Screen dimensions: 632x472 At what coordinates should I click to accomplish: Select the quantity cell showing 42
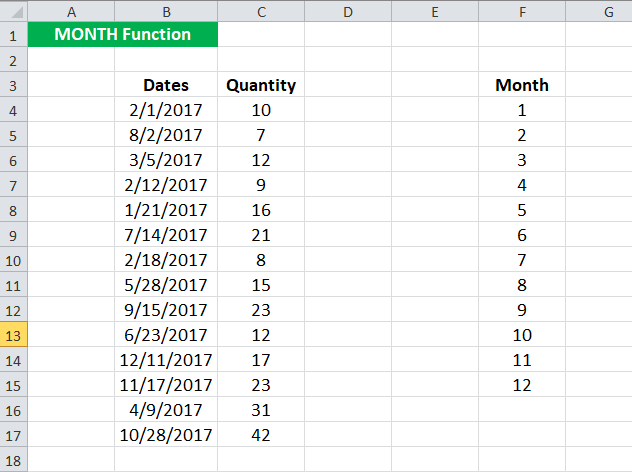[x=261, y=435]
